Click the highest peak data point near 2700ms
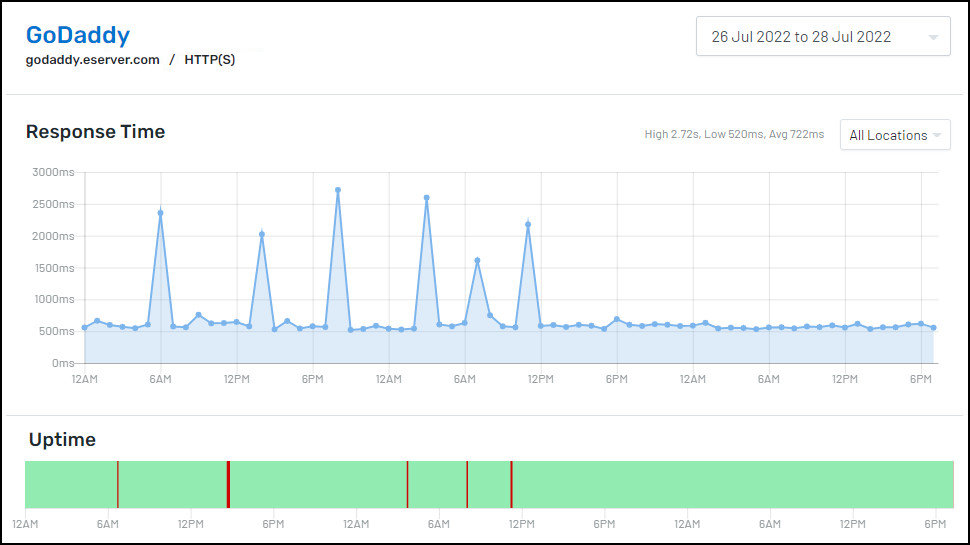The width and height of the screenshot is (970, 545). 338,191
